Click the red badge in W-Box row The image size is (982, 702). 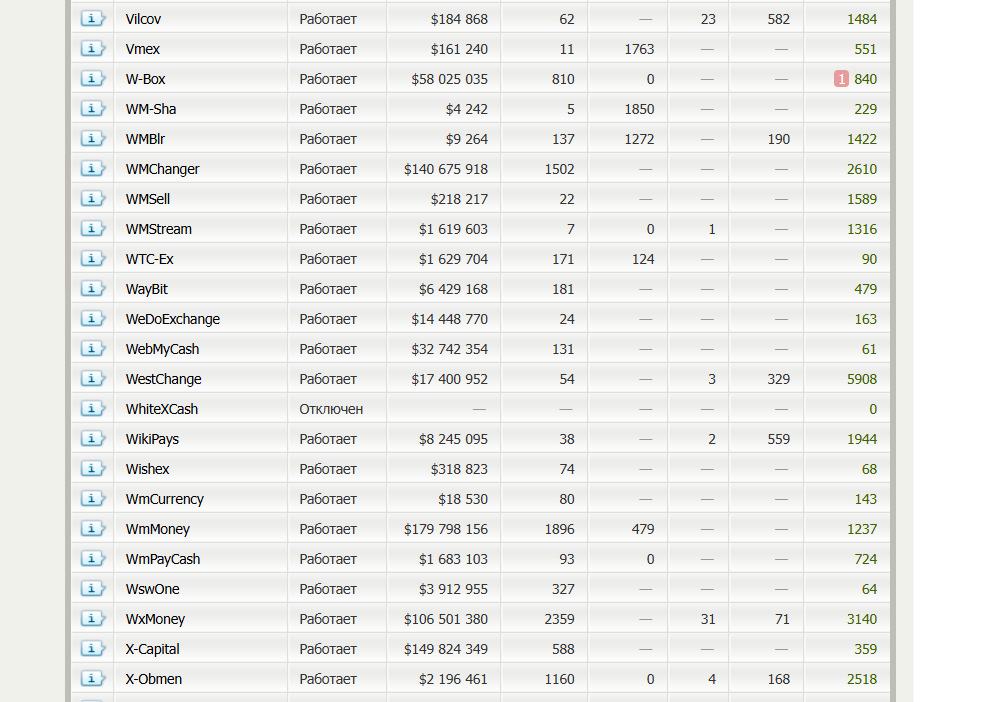[x=841, y=79]
